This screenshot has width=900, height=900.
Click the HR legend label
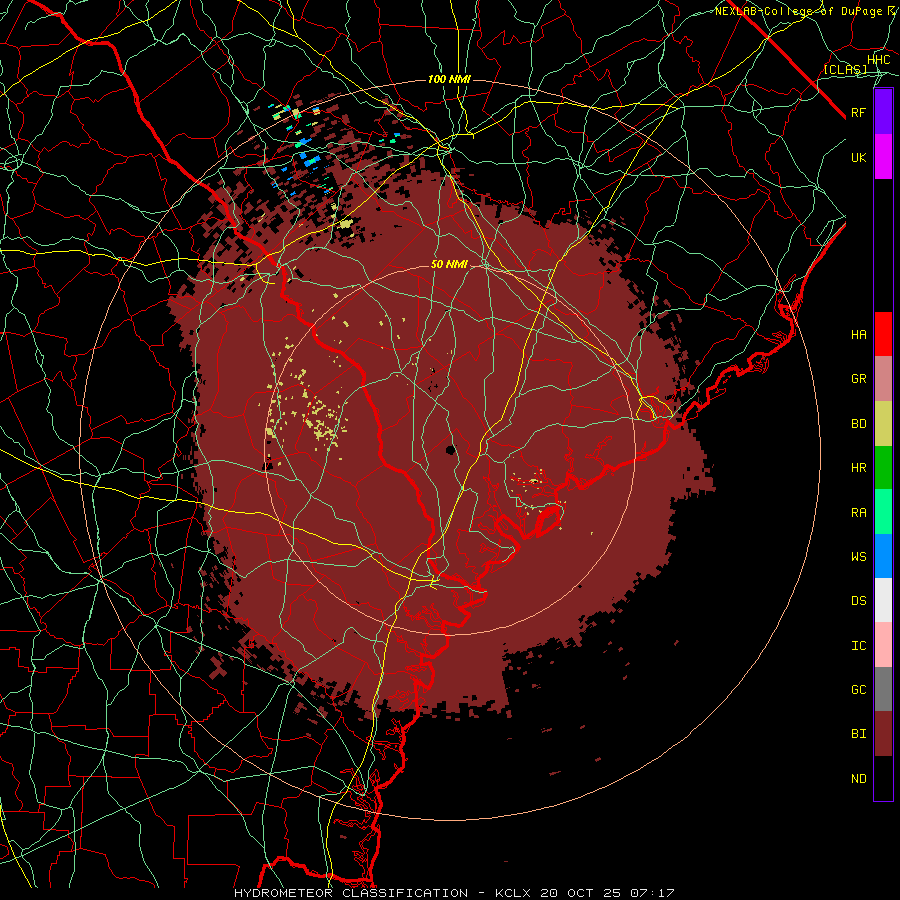coord(859,468)
